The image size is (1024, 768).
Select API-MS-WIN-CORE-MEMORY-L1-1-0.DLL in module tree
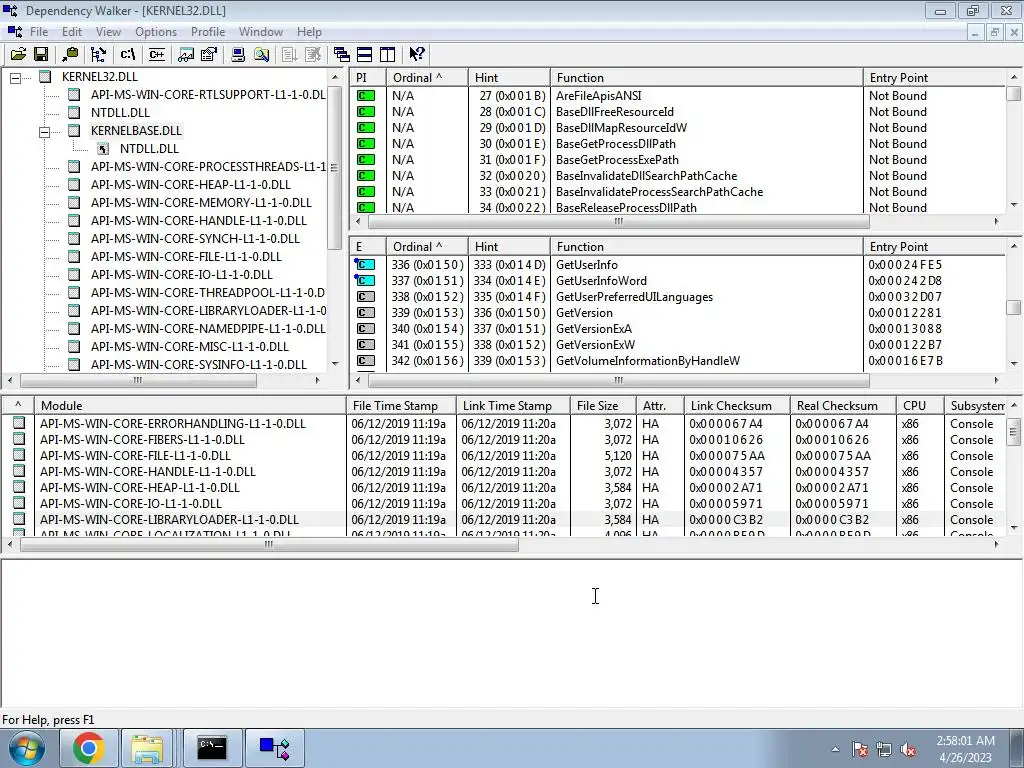[201, 202]
